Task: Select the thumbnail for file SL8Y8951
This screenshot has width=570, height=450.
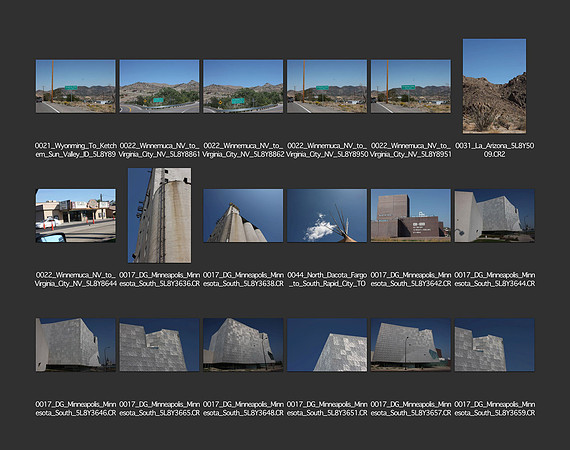Action: [x=411, y=87]
